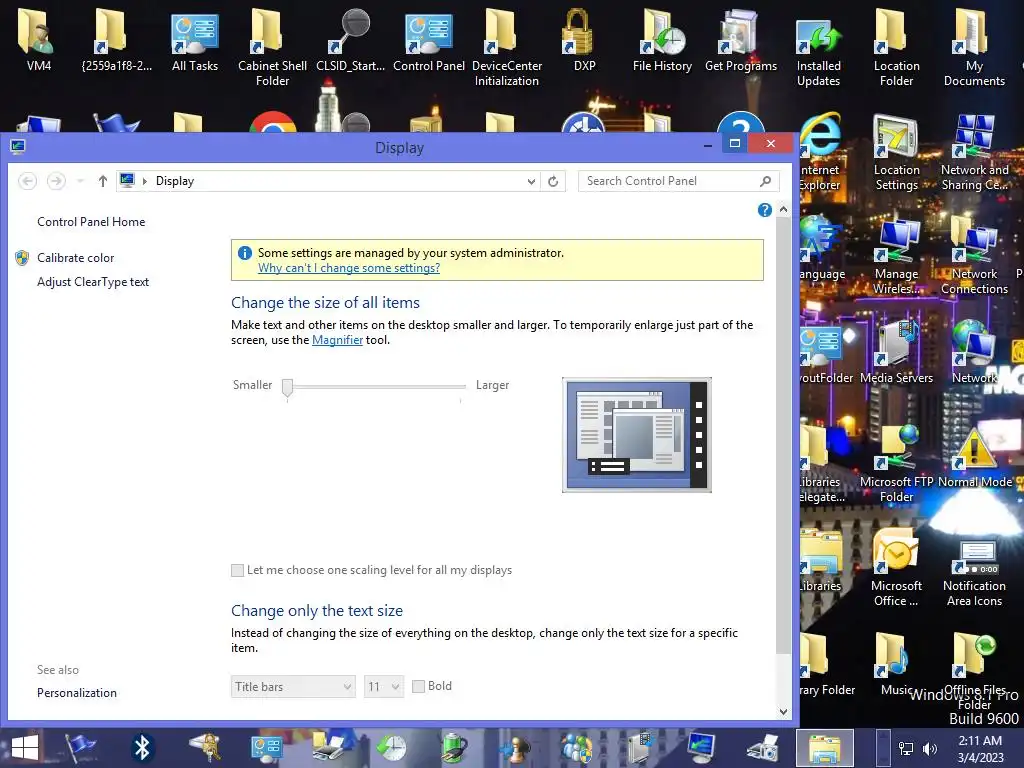Open the Control Panel desktop shortcut
This screenshot has height=768, width=1024.
tap(428, 41)
